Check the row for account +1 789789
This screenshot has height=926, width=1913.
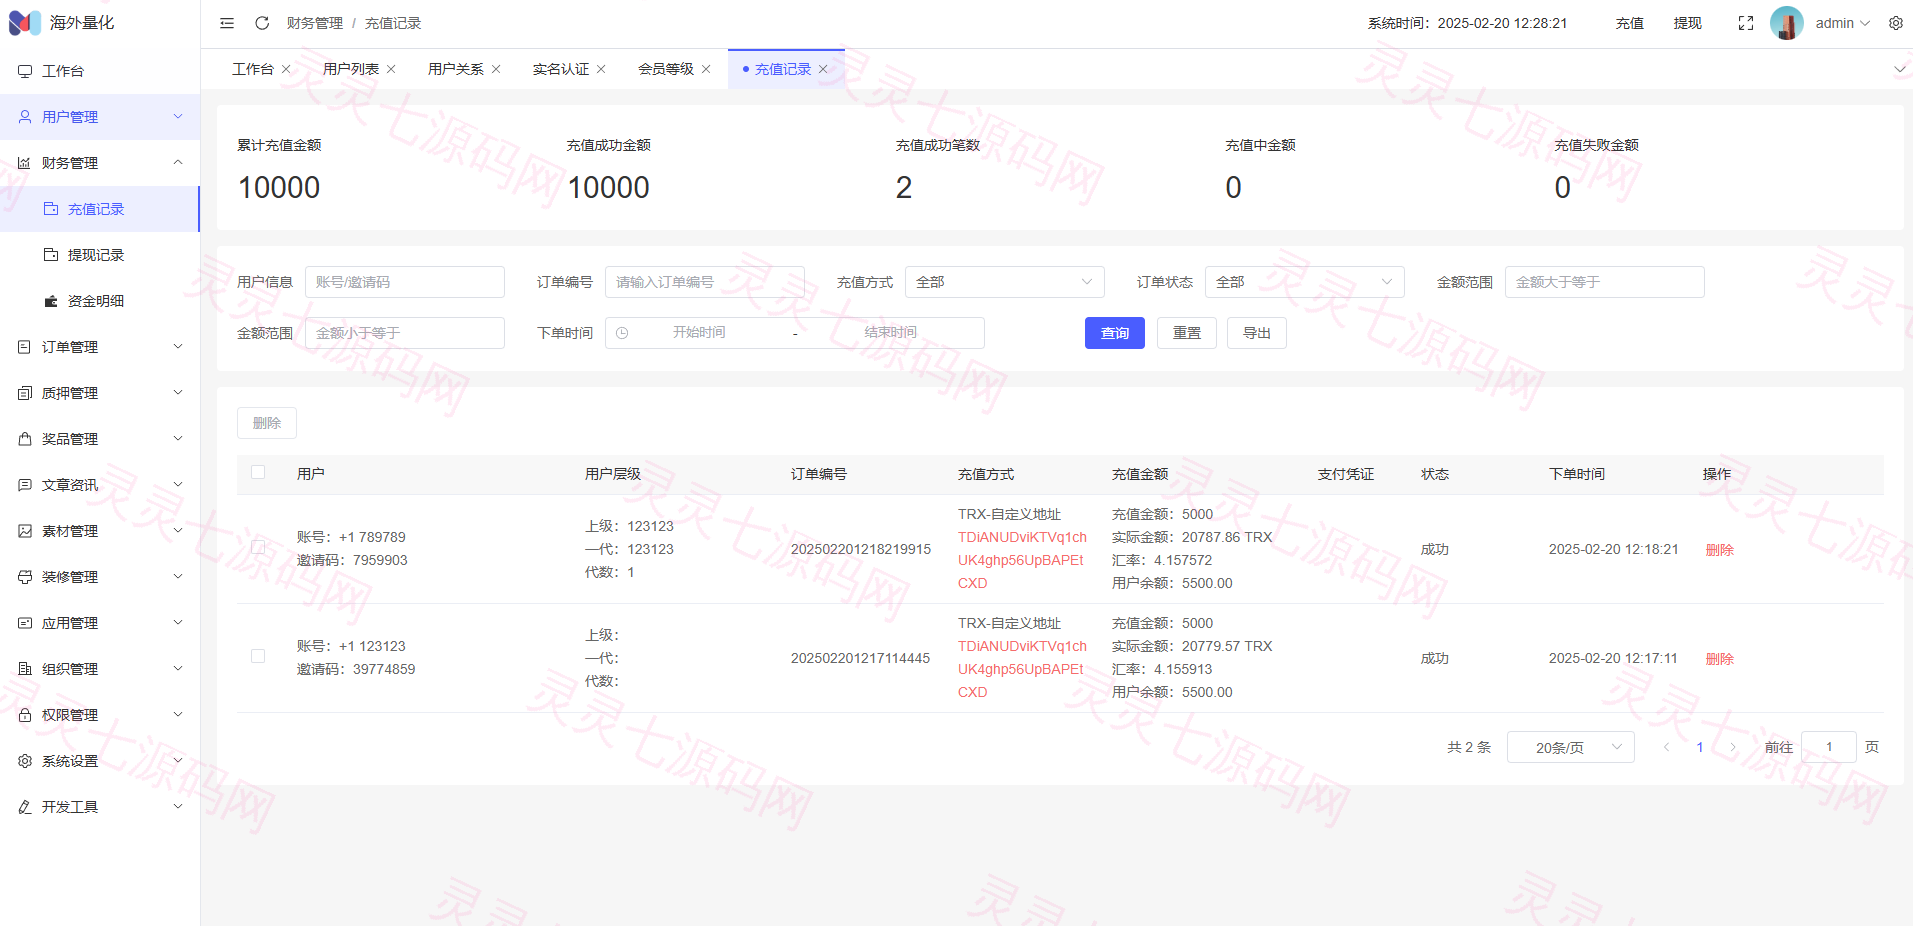coord(258,548)
